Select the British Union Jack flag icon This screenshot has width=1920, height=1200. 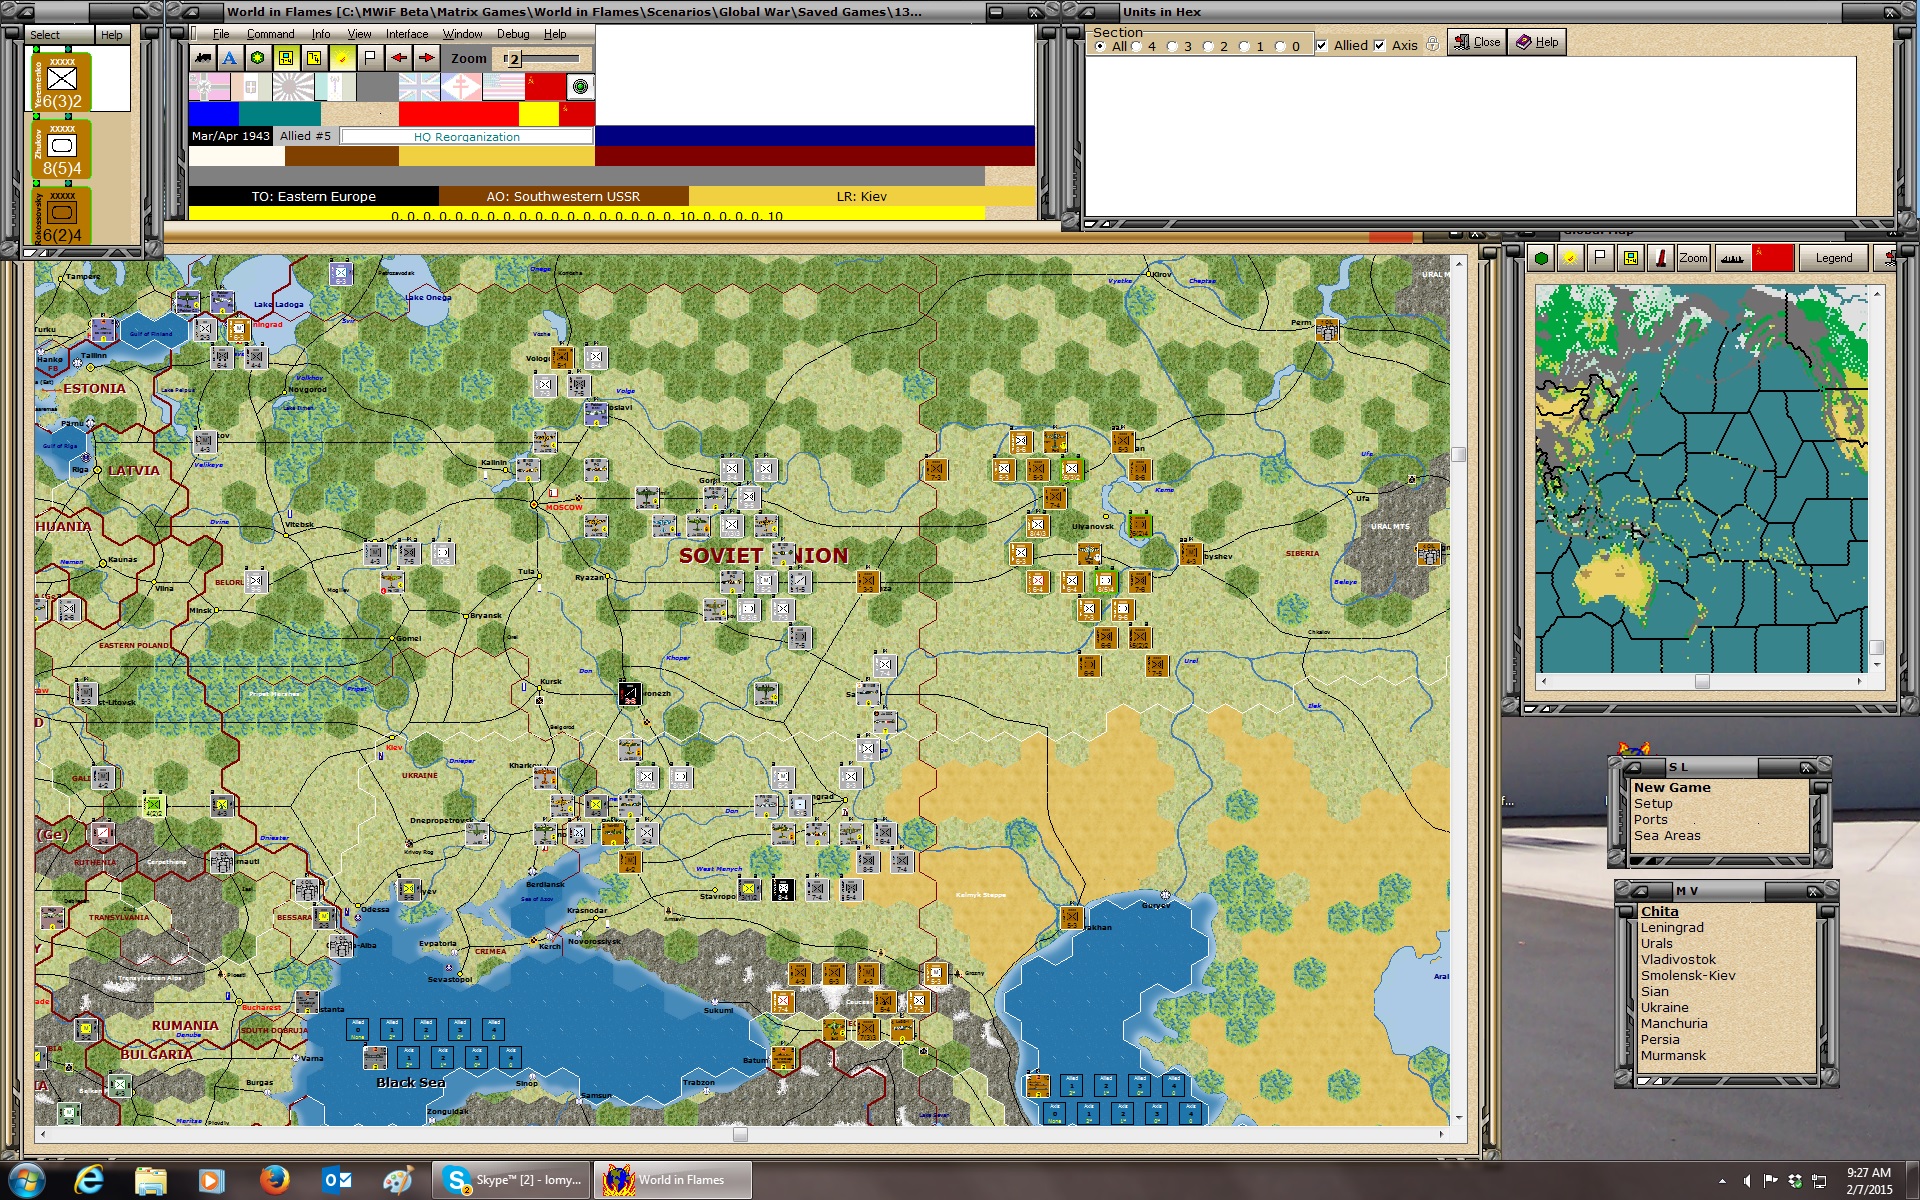(x=419, y=87)
